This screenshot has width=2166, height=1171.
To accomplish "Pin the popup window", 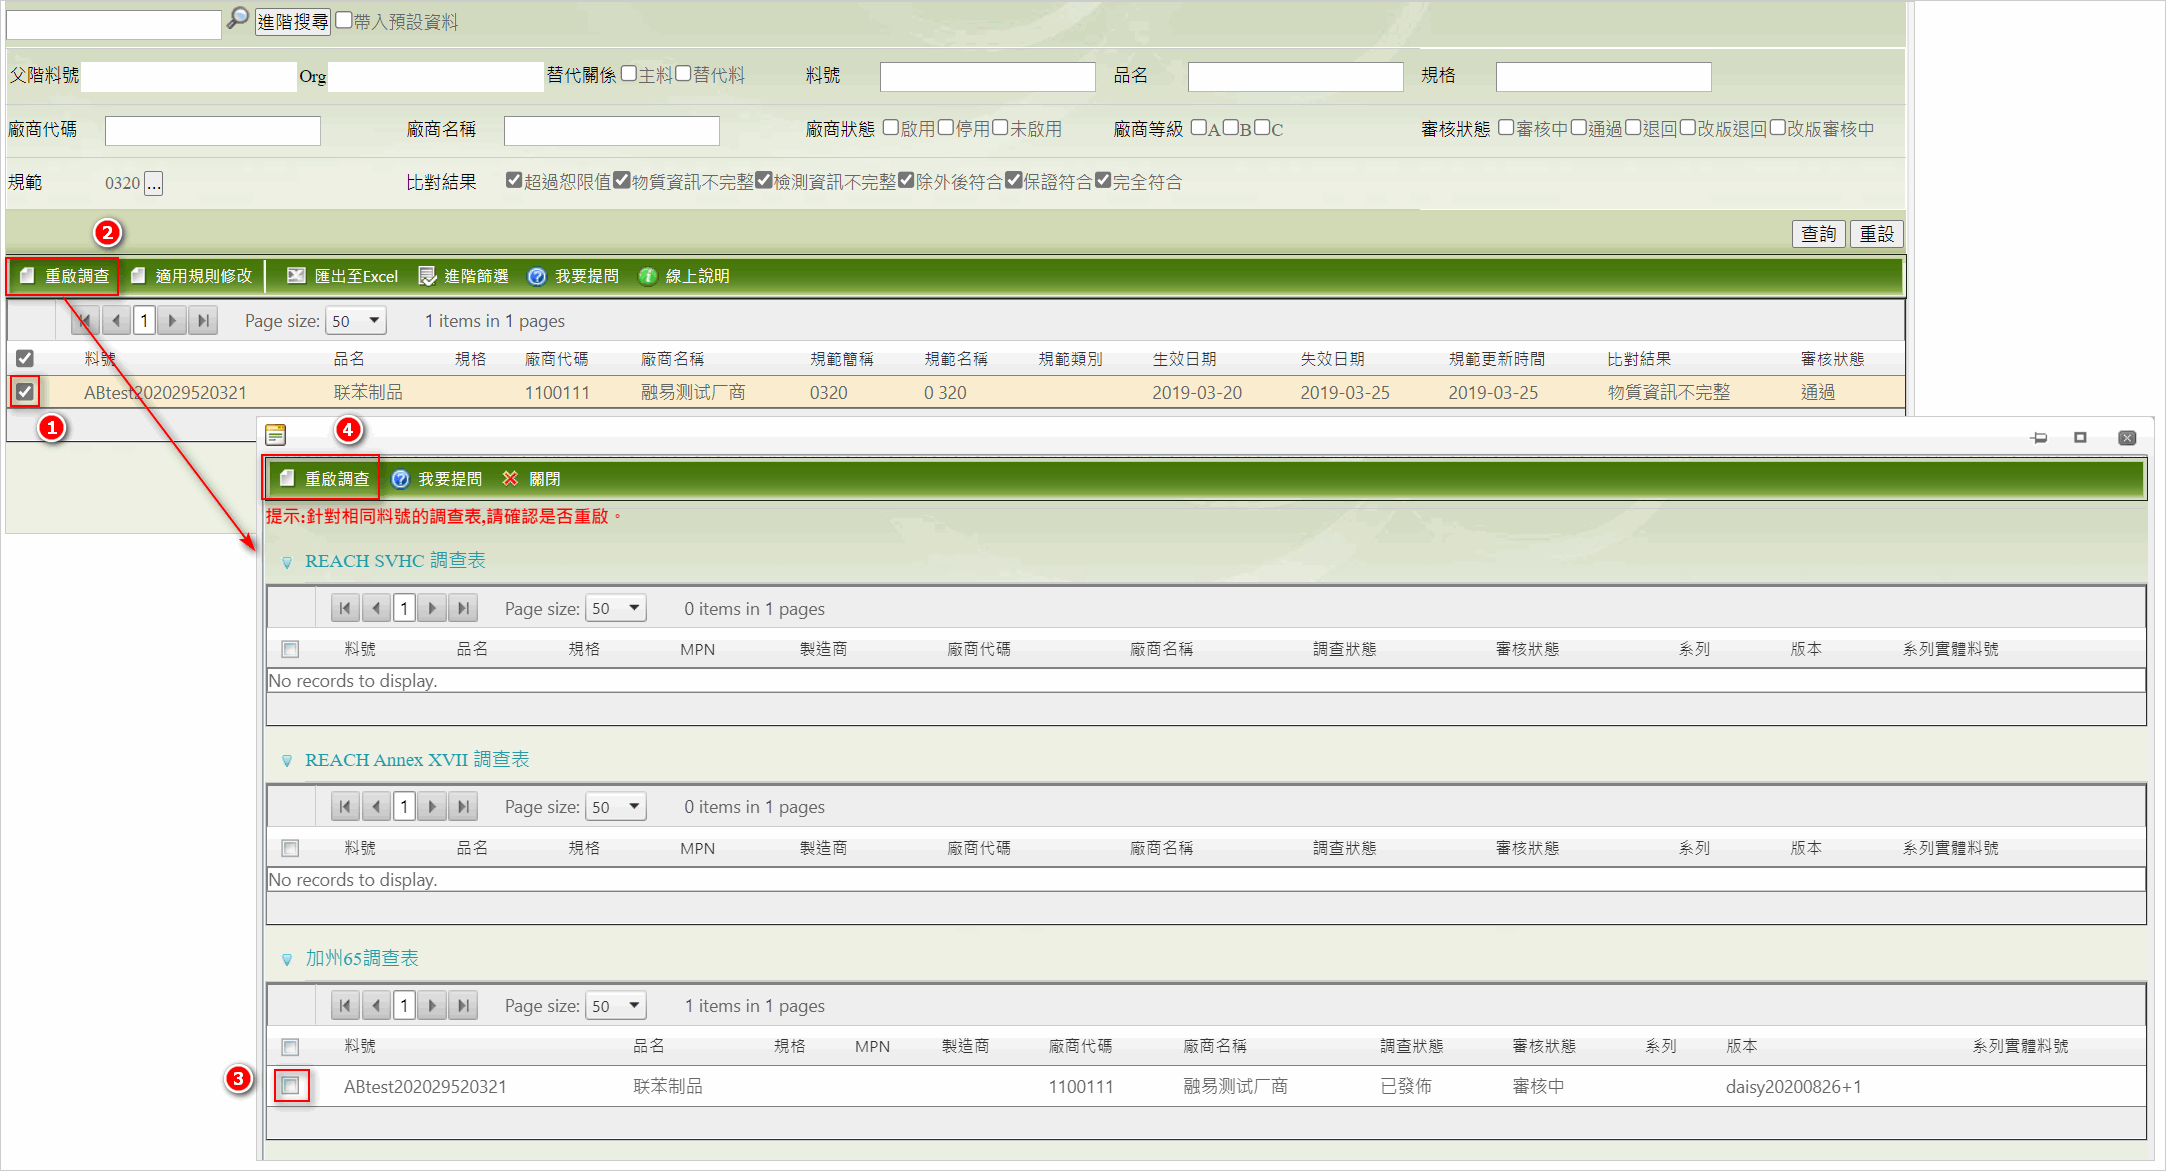I will [2040, 438].
